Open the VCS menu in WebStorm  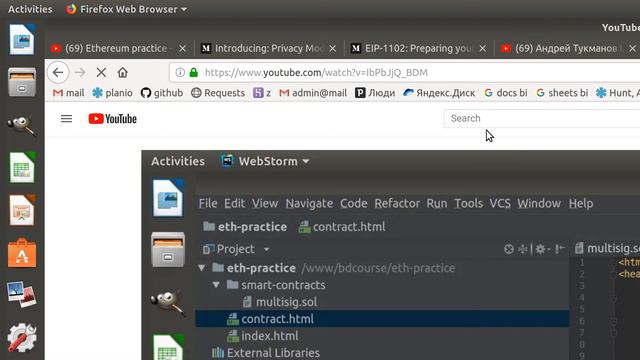coord(500,203)
